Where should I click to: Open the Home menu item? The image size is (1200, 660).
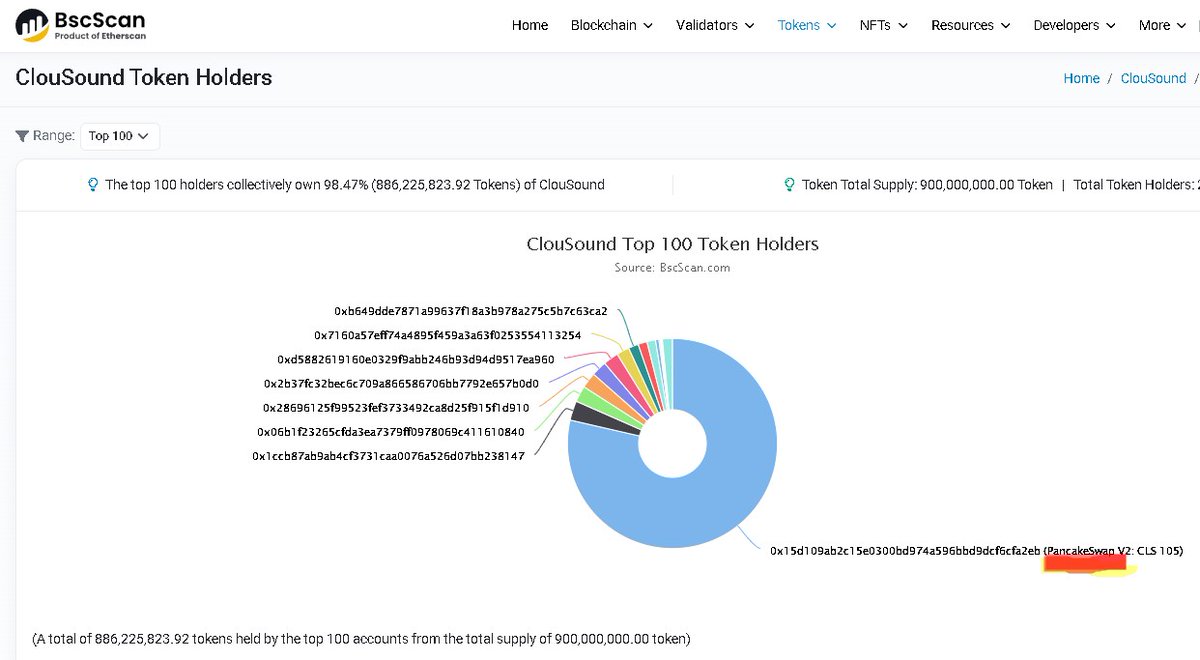530,25
